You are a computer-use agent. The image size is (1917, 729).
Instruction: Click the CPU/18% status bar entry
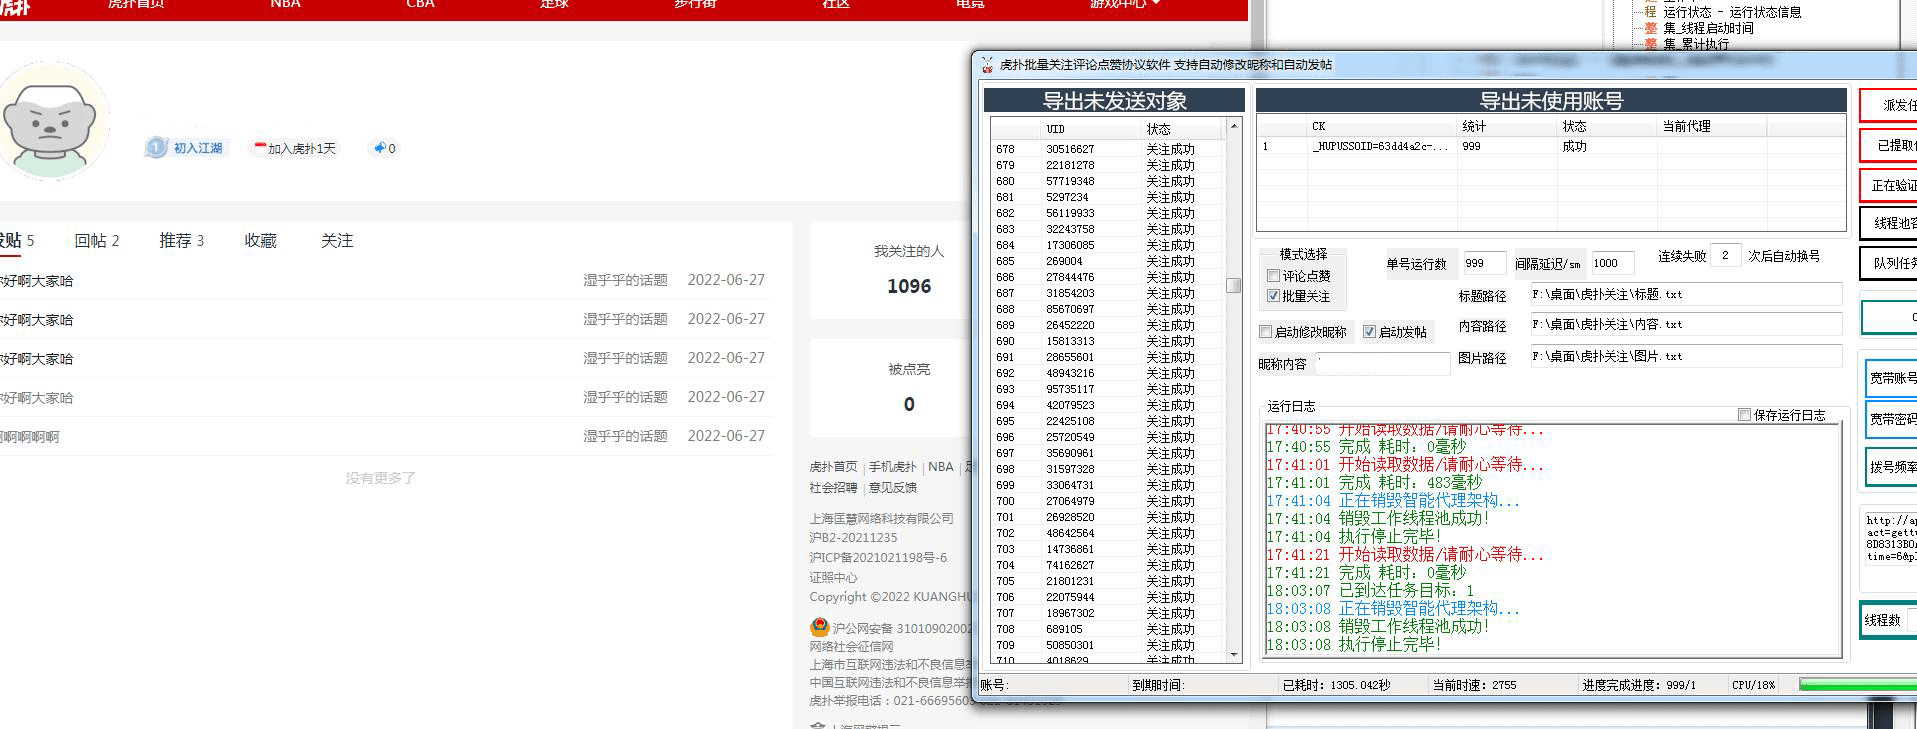click(1753, 685)
